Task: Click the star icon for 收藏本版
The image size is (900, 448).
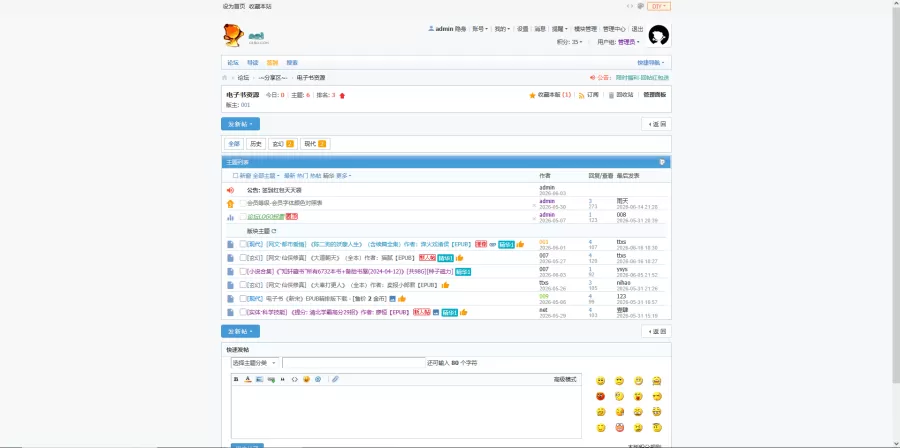Action: (532, 95)
